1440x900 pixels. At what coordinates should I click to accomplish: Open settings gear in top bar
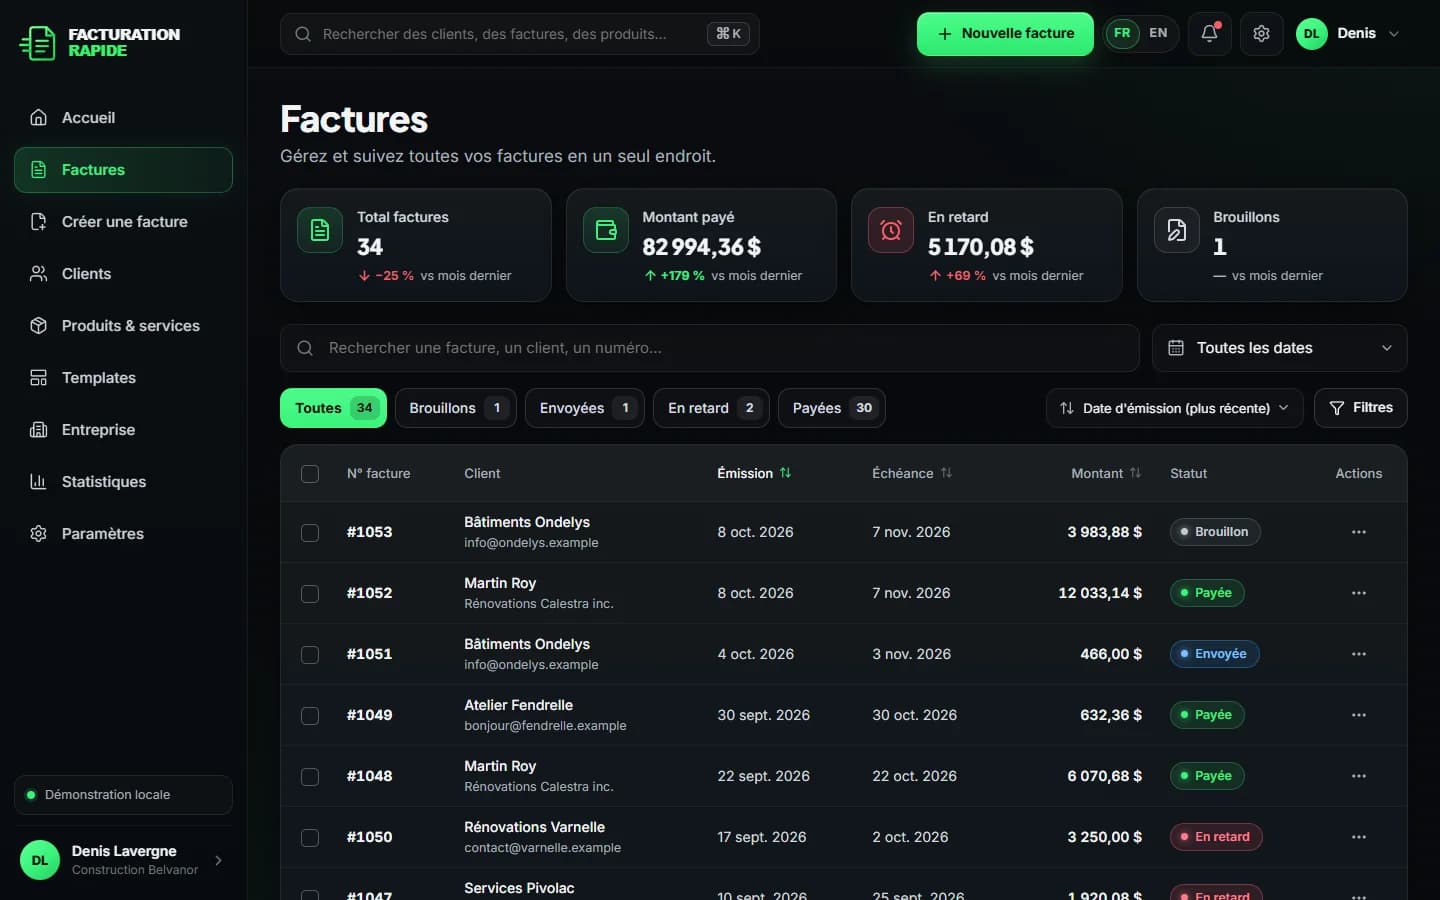[x=1261, y=34]
